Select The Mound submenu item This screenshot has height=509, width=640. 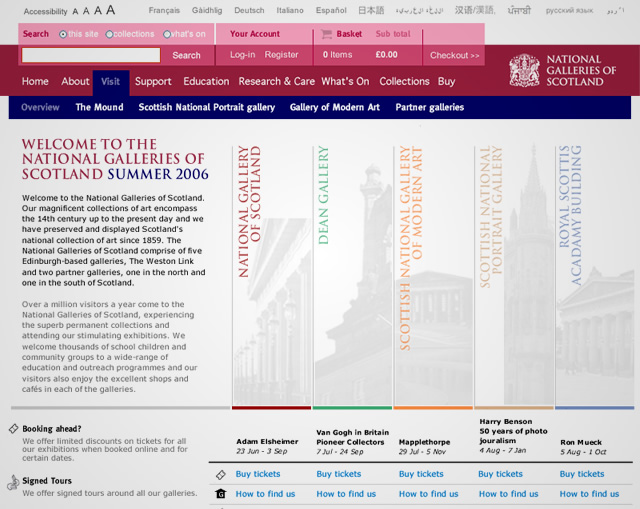tap(99, 107)
